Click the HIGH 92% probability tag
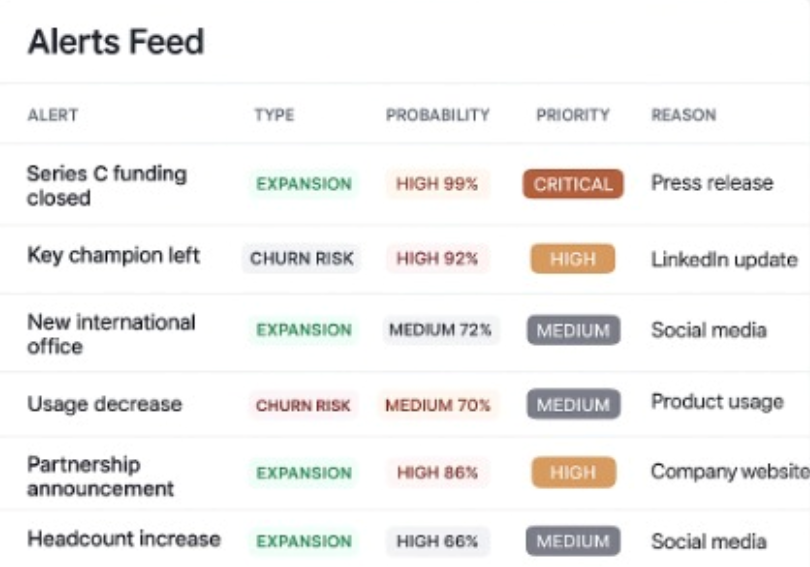The height and width of the screenshot is (567, 810). [x=437, y=259]
